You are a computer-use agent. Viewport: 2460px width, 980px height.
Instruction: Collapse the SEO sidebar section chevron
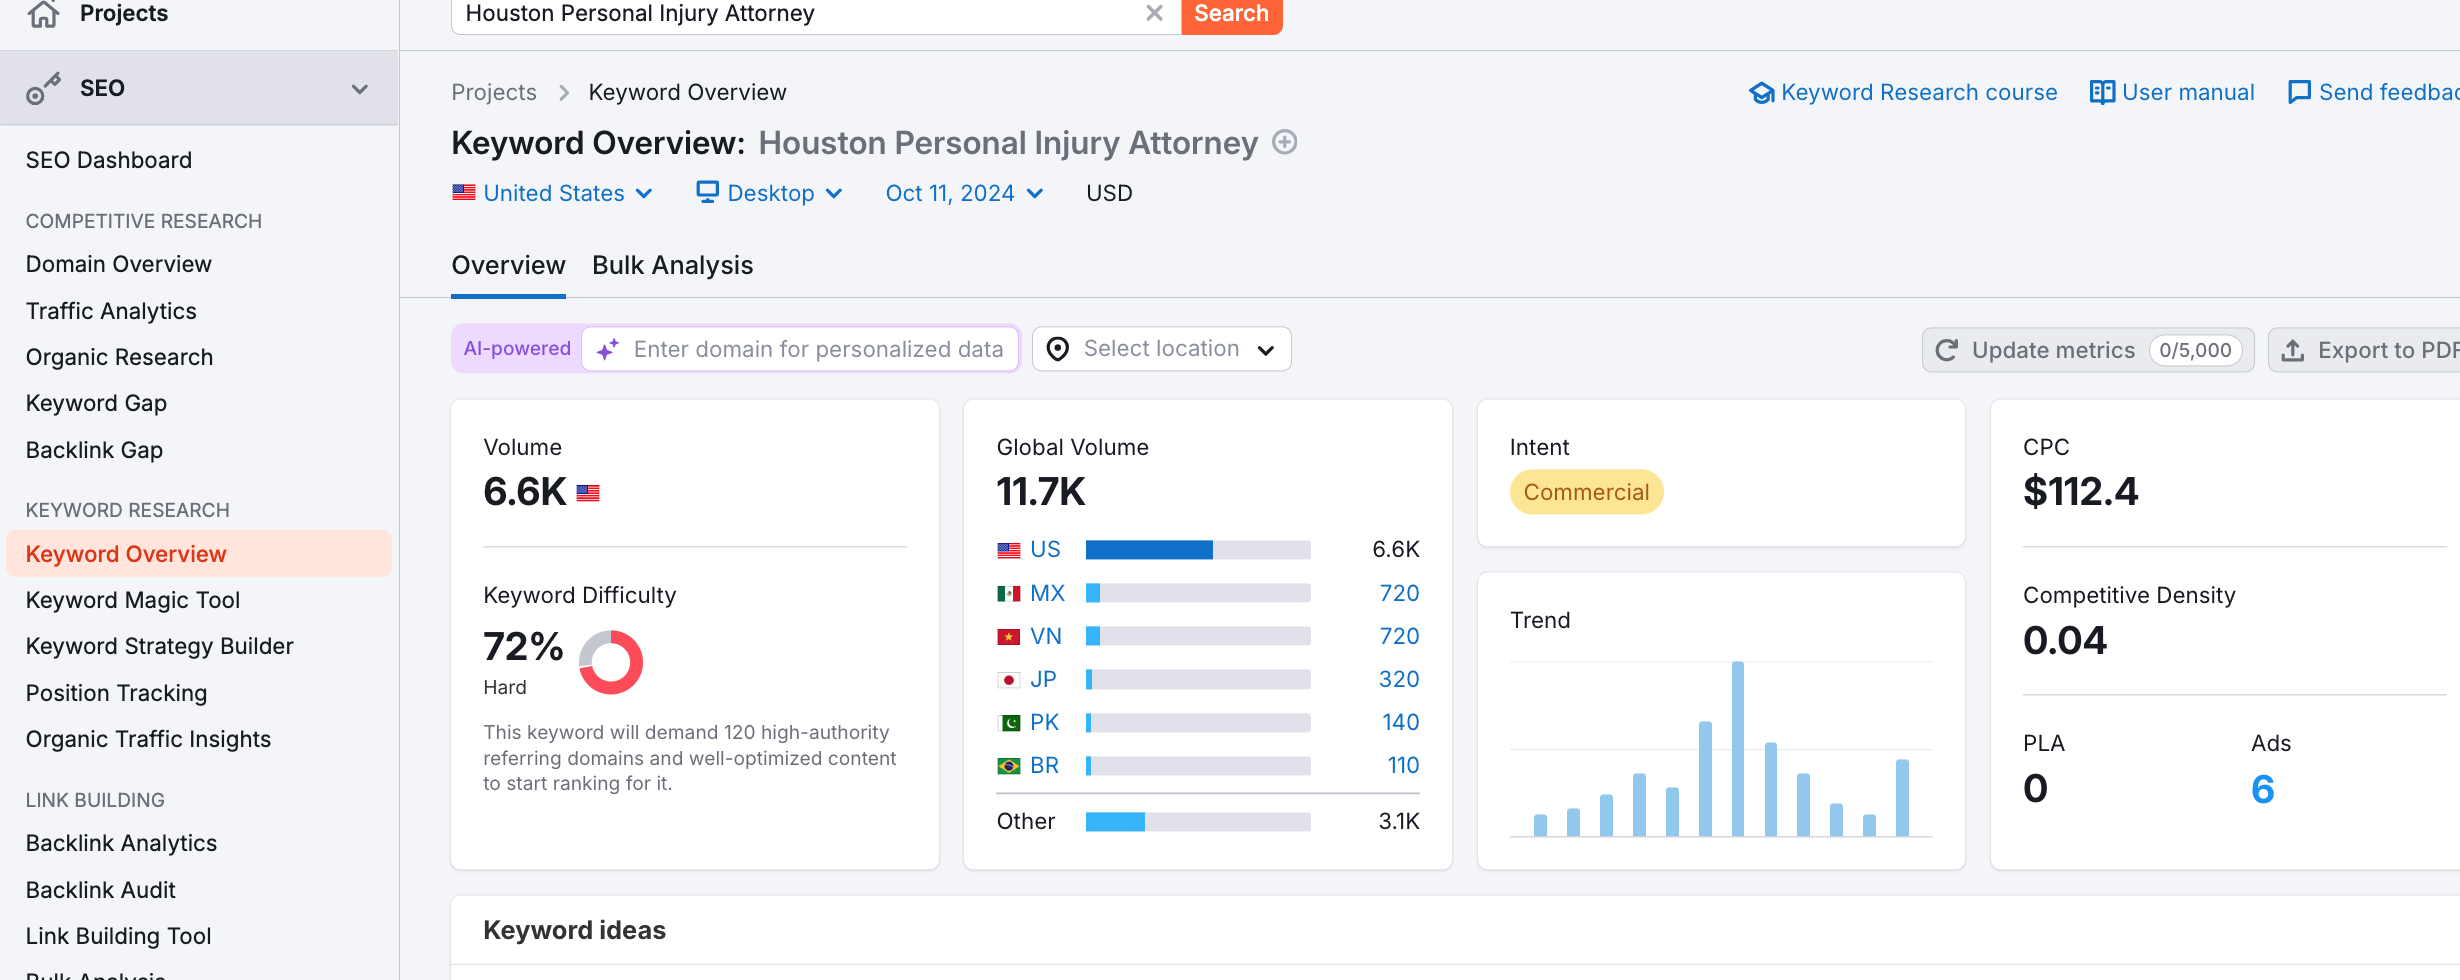(x=359, y=88)
